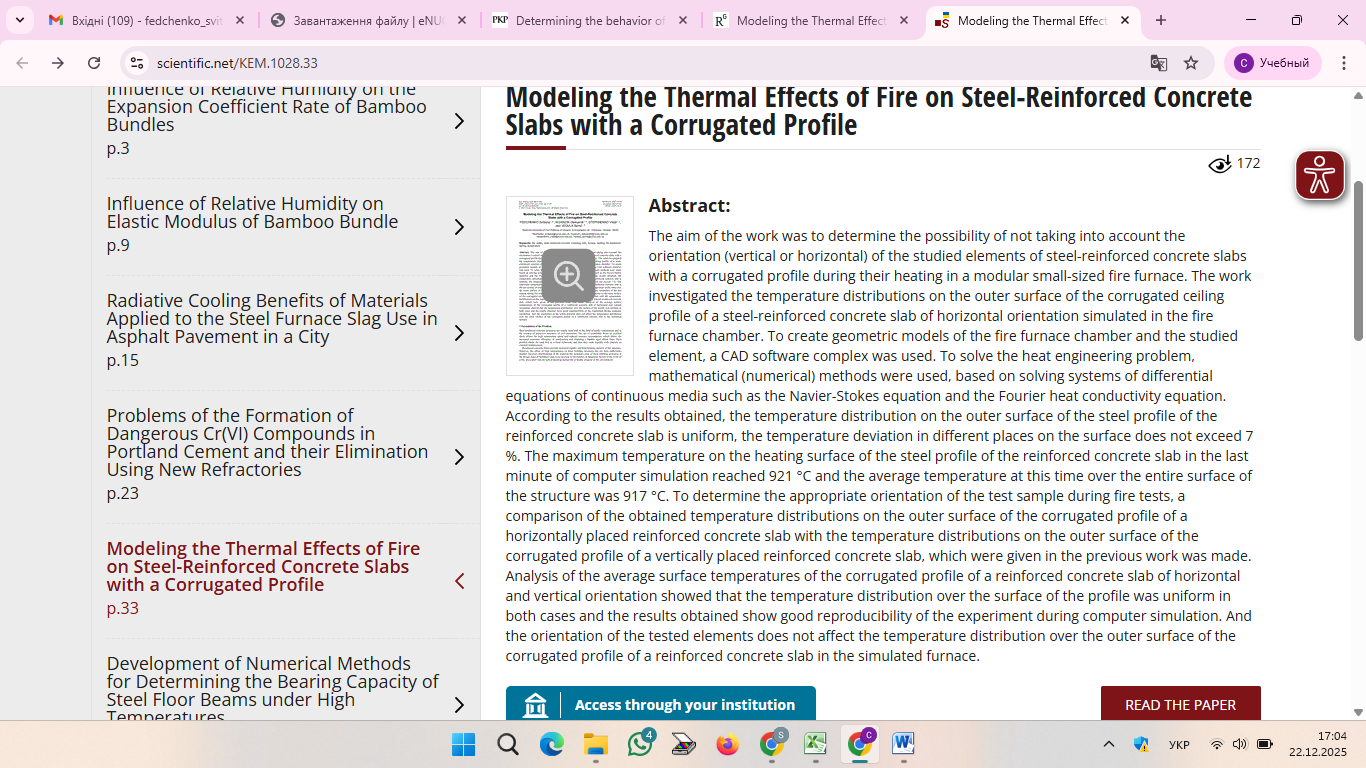
Task: Expand Radiative Cooling Benefits article entry
Action: [x=459, y=333]
